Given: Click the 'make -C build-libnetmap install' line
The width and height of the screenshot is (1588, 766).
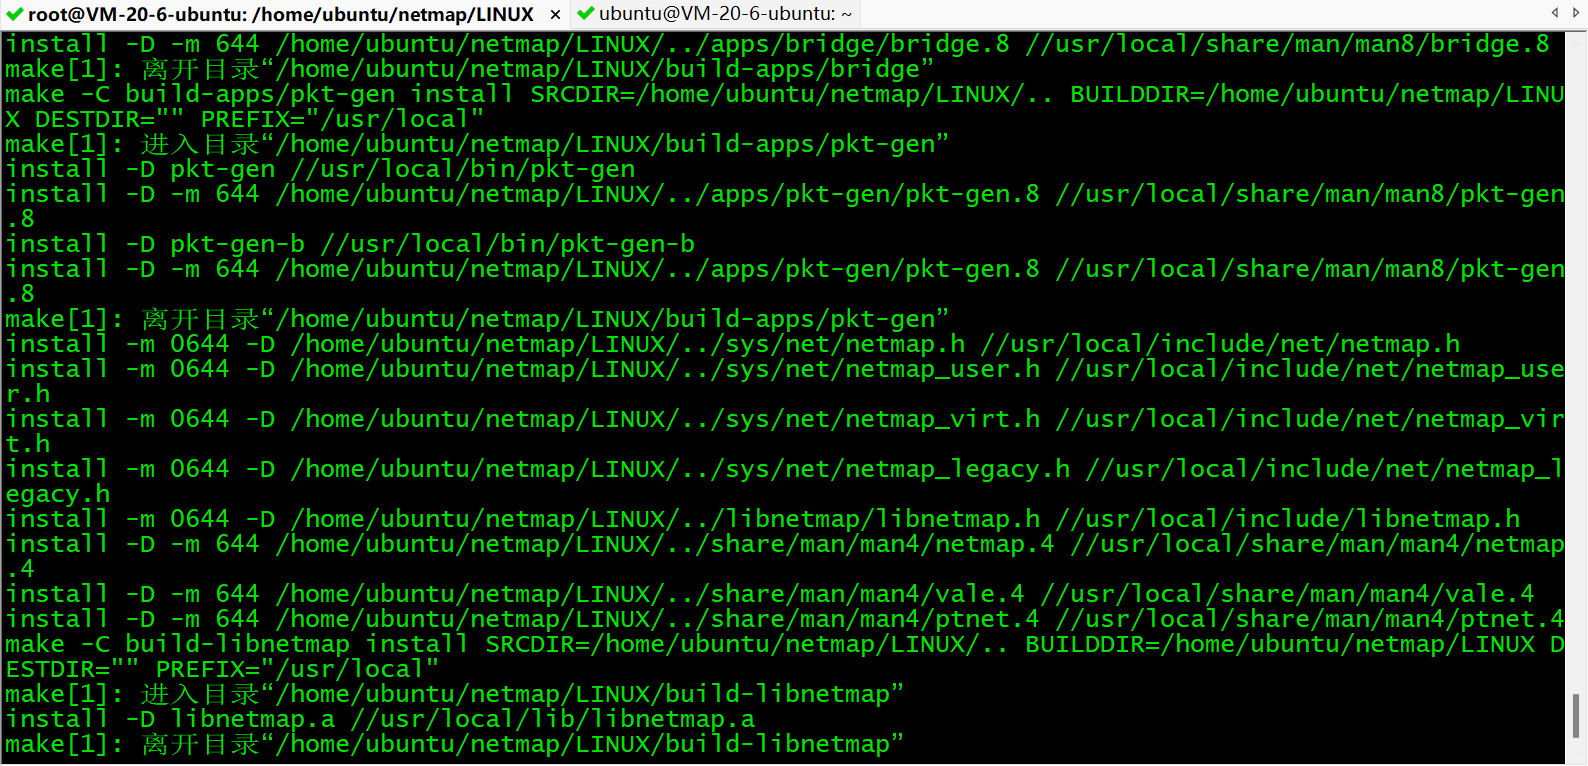Looking at the screenshot, I should pyautogui.click(x=785, y=657).
